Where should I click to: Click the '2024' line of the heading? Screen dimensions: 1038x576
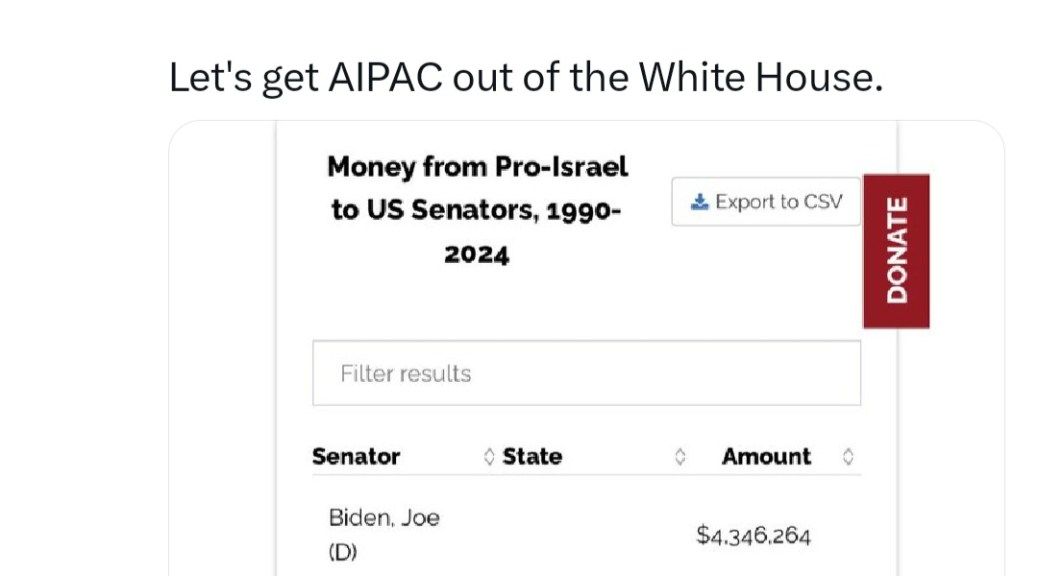[x=477, y=254]
